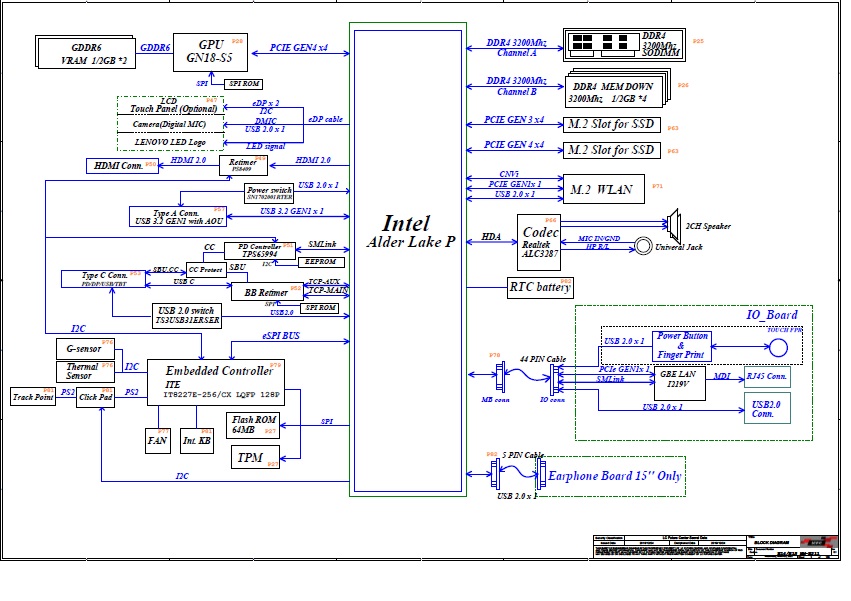Click the Universal Jack circle symbol

643,246
